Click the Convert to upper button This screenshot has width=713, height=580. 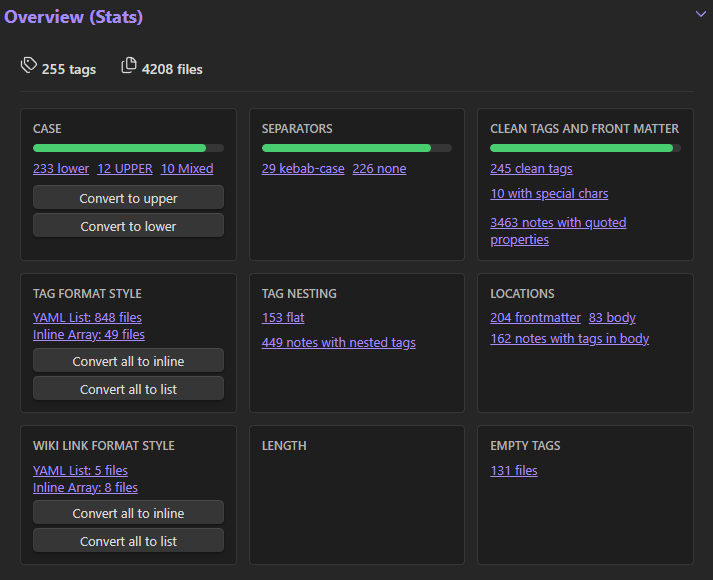click(128, 197)
